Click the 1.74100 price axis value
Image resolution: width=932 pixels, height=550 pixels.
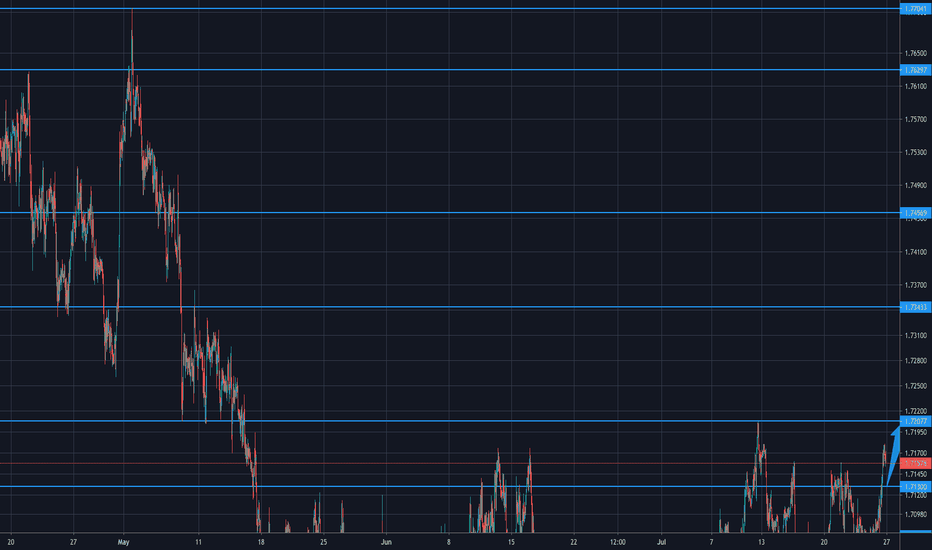(915, 252)
